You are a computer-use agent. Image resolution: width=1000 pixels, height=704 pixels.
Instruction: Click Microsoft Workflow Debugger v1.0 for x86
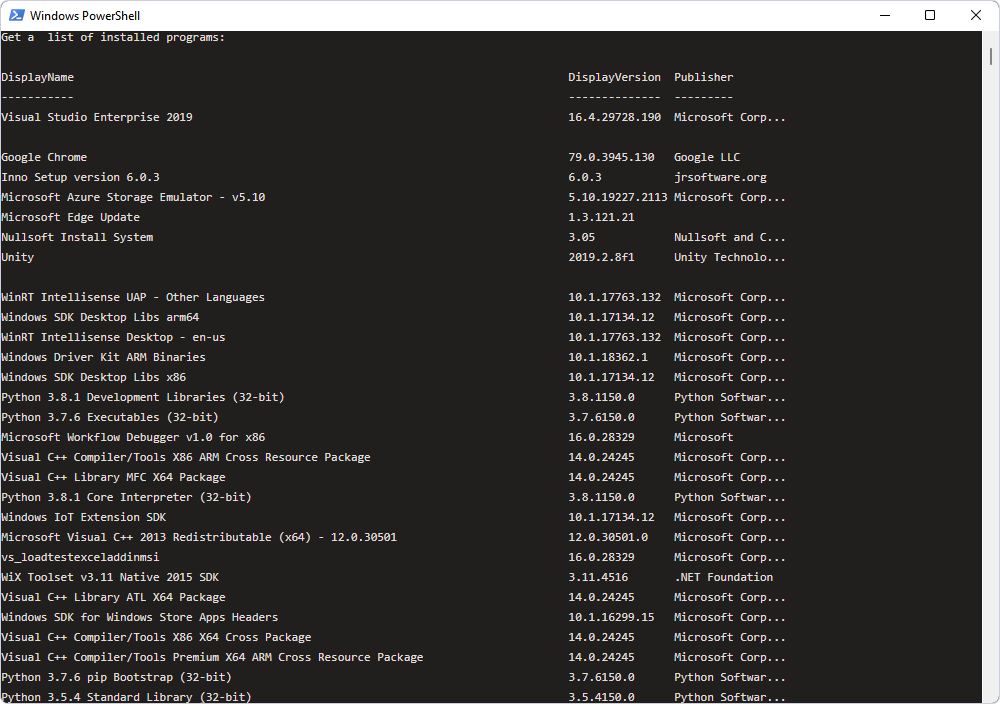tap(133, 437)
